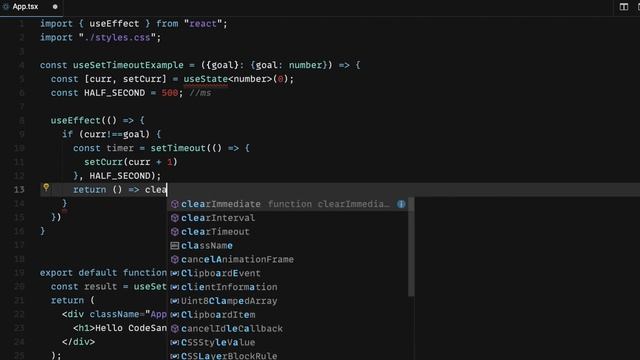
Task: Click the Uint8ClampedArray variable icon
Action: click(175, 301)
